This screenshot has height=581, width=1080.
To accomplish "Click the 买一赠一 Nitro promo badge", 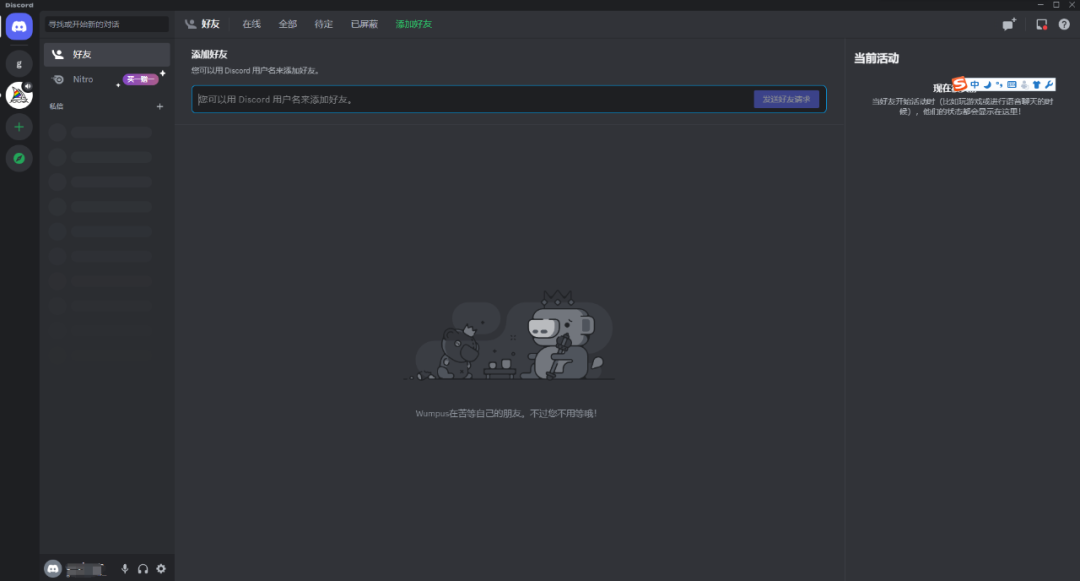I will click(x=141, y=79).
